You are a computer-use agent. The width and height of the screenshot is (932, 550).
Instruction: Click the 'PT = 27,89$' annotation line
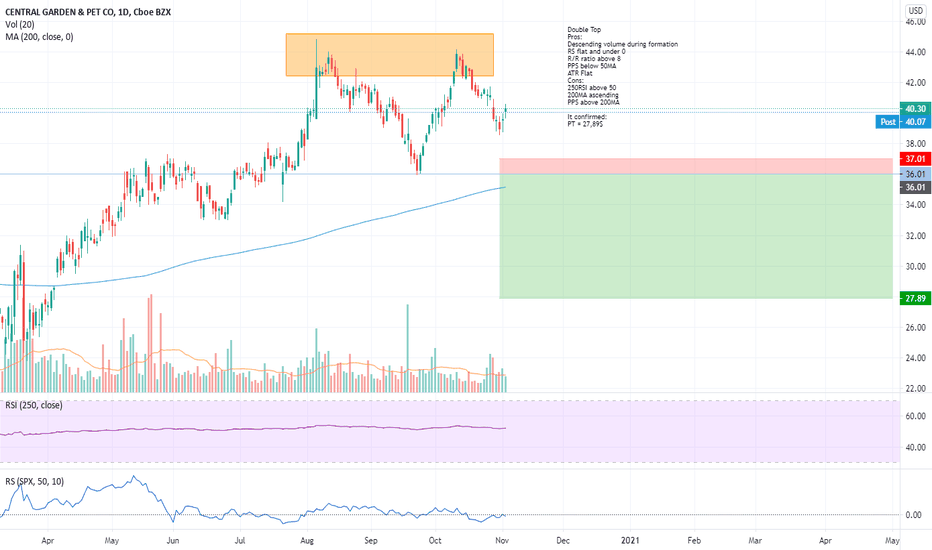click(x=585, y=124)
